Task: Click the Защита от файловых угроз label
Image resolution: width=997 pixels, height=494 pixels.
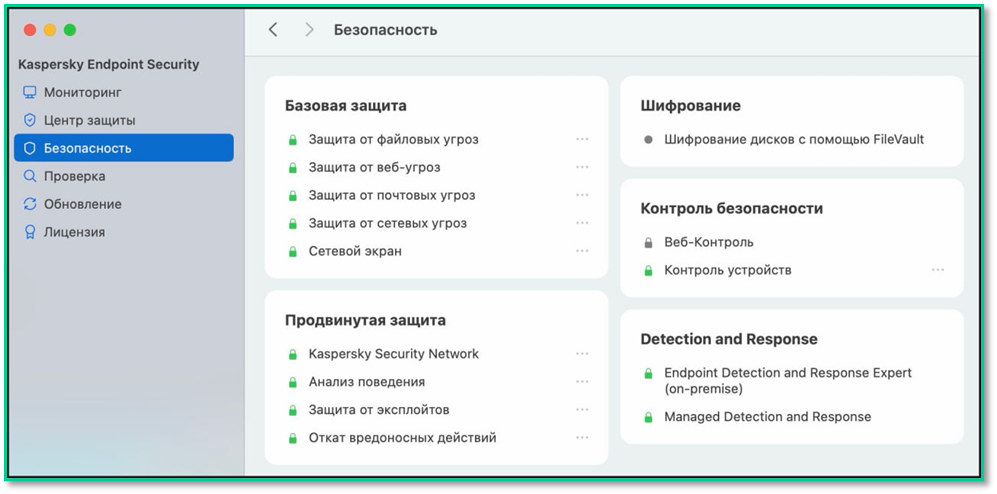Action: [394, 139]
